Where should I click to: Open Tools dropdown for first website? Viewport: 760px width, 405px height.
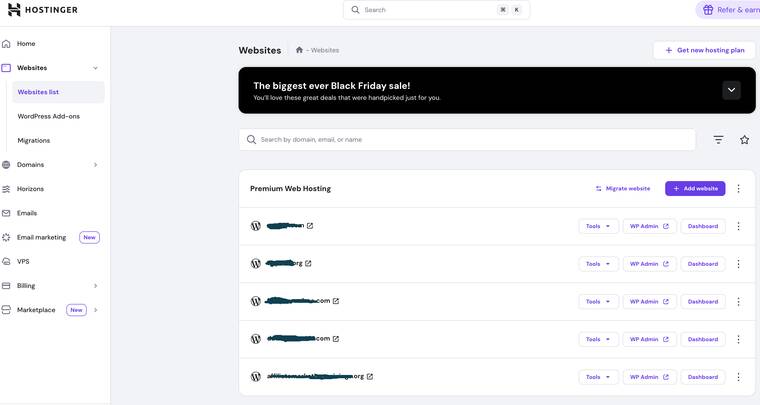coord(598,226)
